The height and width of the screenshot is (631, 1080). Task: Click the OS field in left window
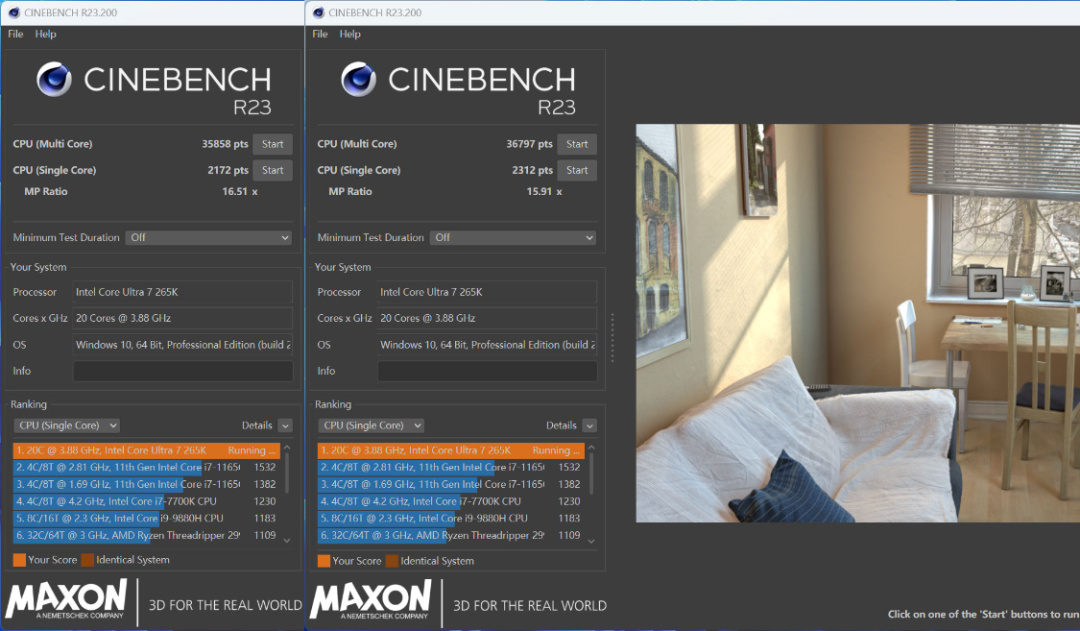(x=183, y=344)
